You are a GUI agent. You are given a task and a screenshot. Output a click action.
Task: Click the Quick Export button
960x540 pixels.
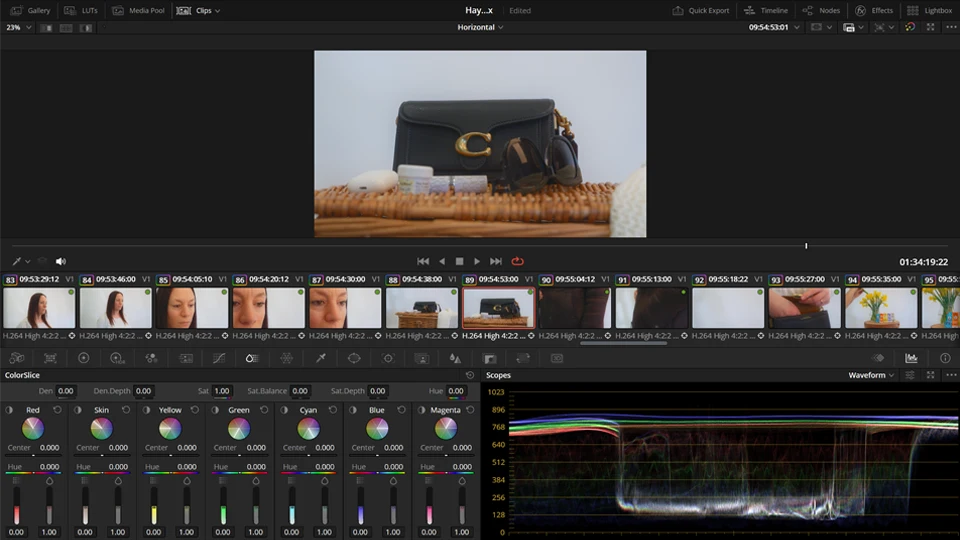click(x=701, y=10)
